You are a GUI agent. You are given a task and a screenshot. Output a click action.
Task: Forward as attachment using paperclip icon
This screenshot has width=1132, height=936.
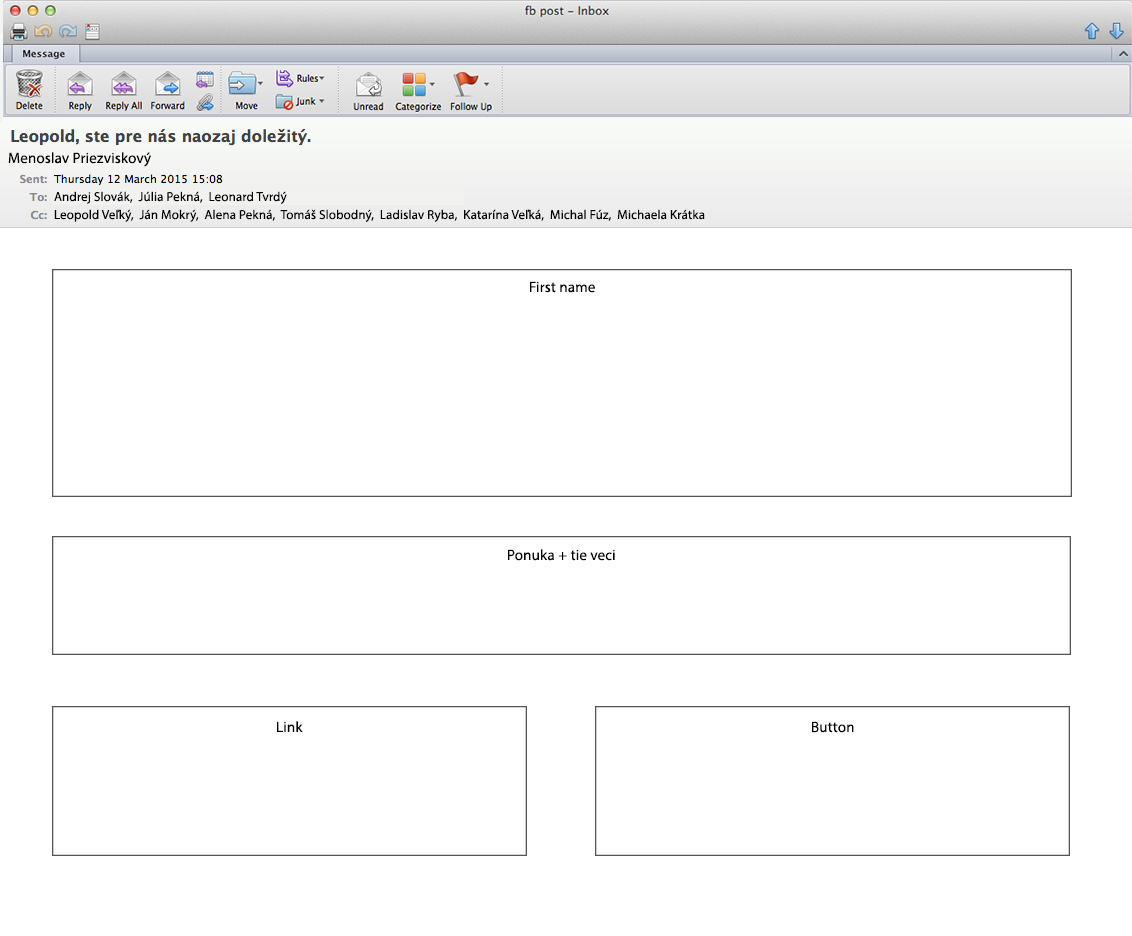[x=205, y=102]
